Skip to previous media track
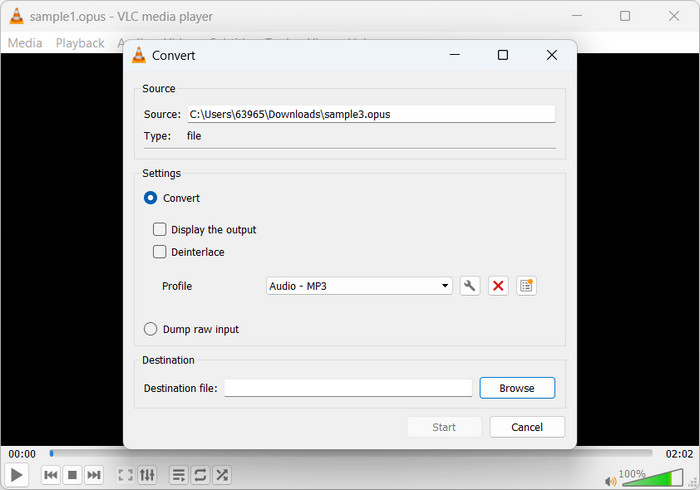The width and height of the screenshot is (700, 490). pyautogui.click(x=50, y=475)
